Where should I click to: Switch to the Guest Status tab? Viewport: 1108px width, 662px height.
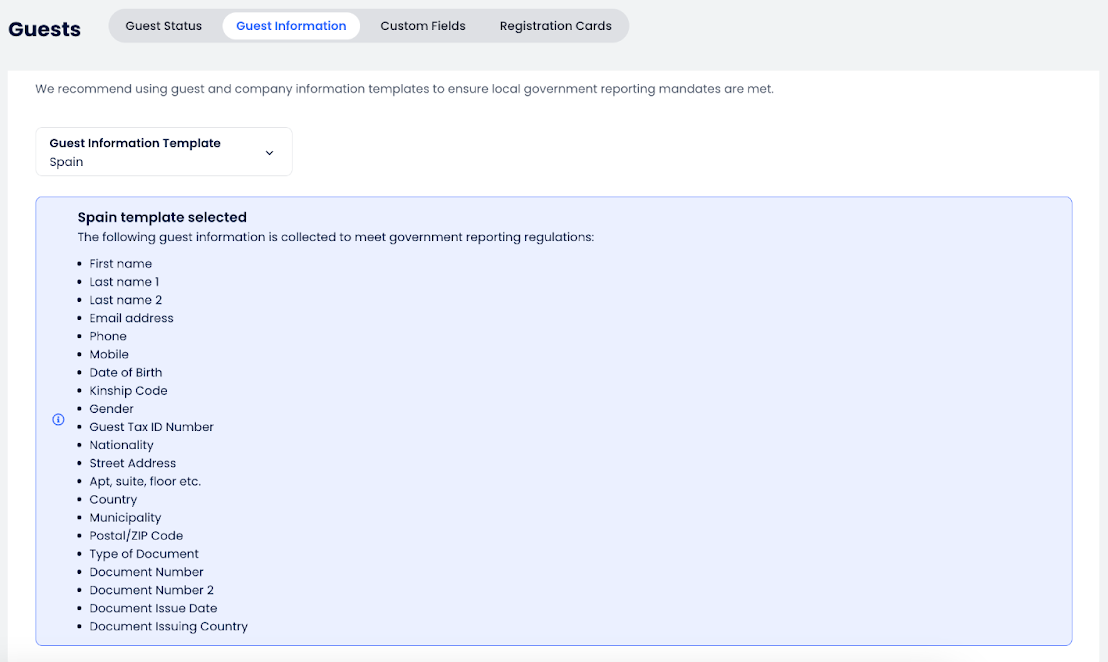click(x=164, y=26)
